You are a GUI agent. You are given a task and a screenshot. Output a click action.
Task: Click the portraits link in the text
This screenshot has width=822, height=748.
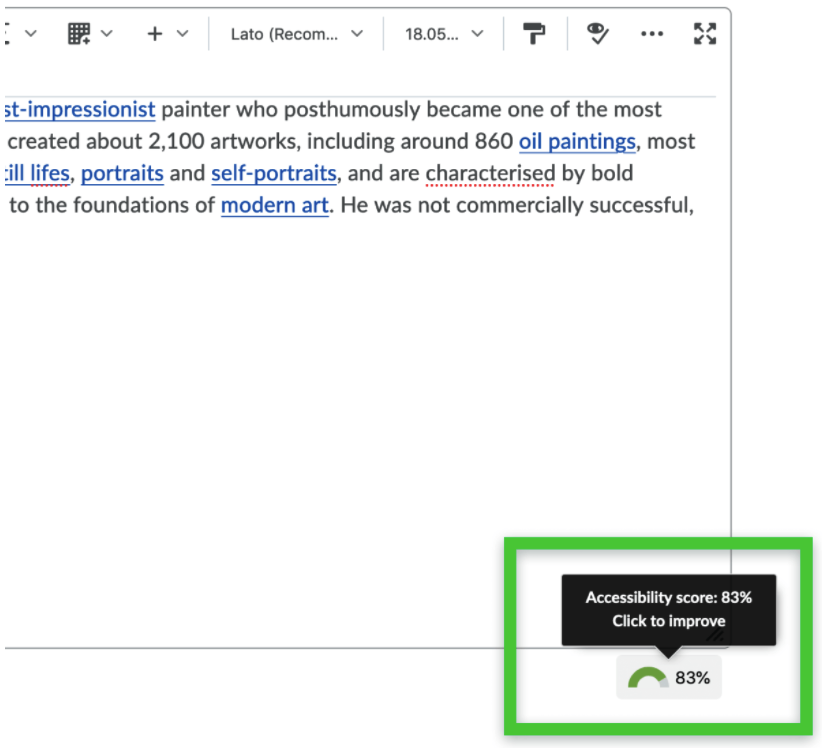(x=122, y=173)
